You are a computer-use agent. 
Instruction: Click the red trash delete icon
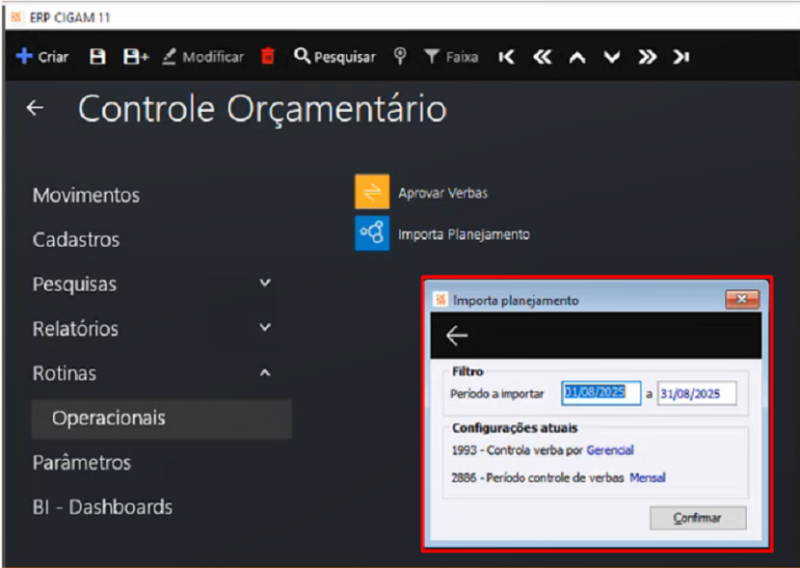[268, 56]
